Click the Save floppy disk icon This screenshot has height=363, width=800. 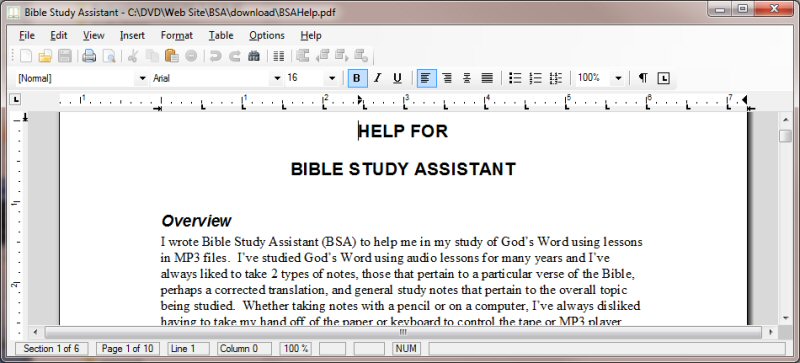point(65,56)
